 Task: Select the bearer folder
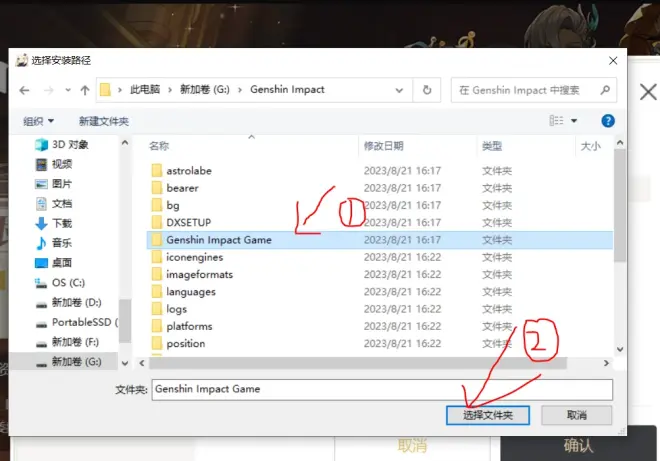[x=380, y=188]
